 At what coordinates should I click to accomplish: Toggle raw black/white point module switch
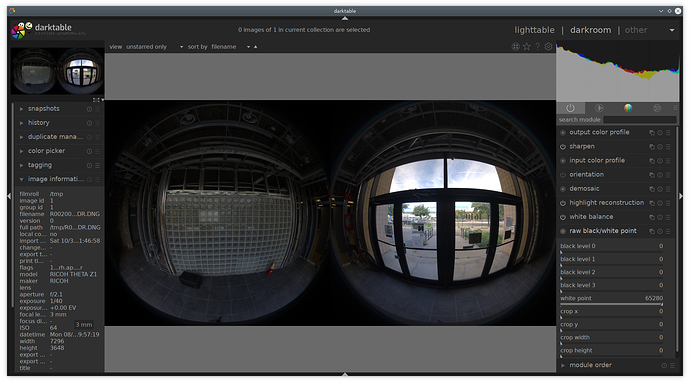(563, 231)
